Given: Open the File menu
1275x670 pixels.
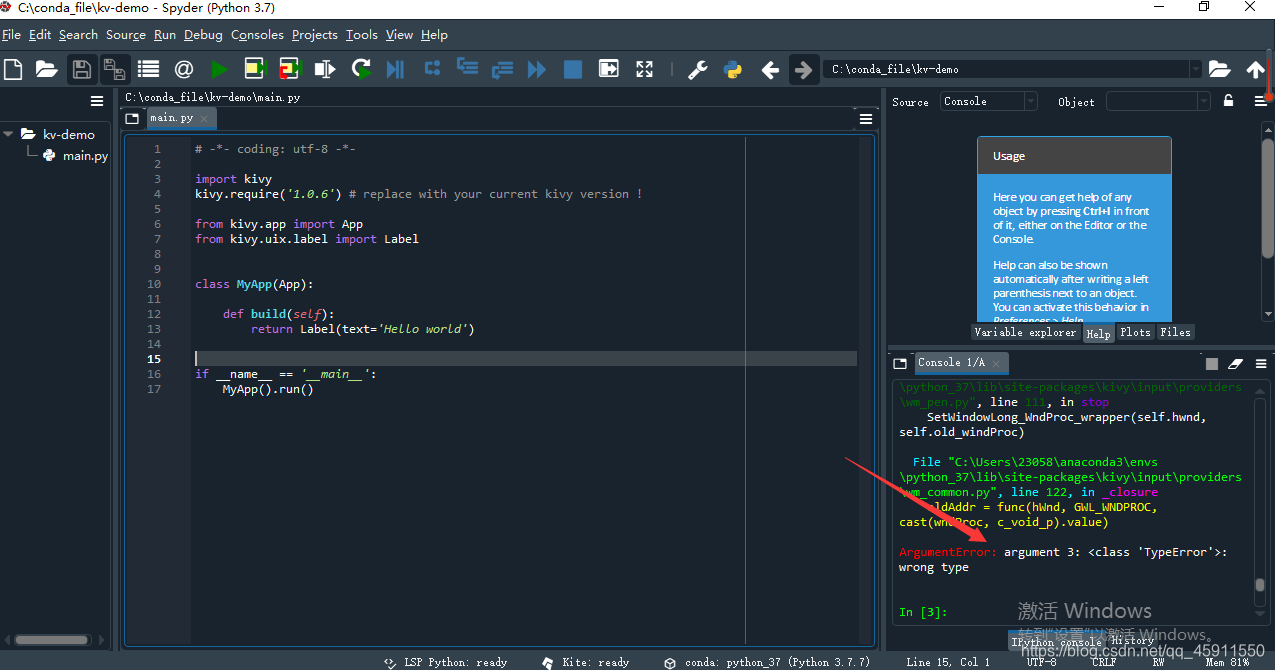Looking at the screenshot, I should click(11, 34).
